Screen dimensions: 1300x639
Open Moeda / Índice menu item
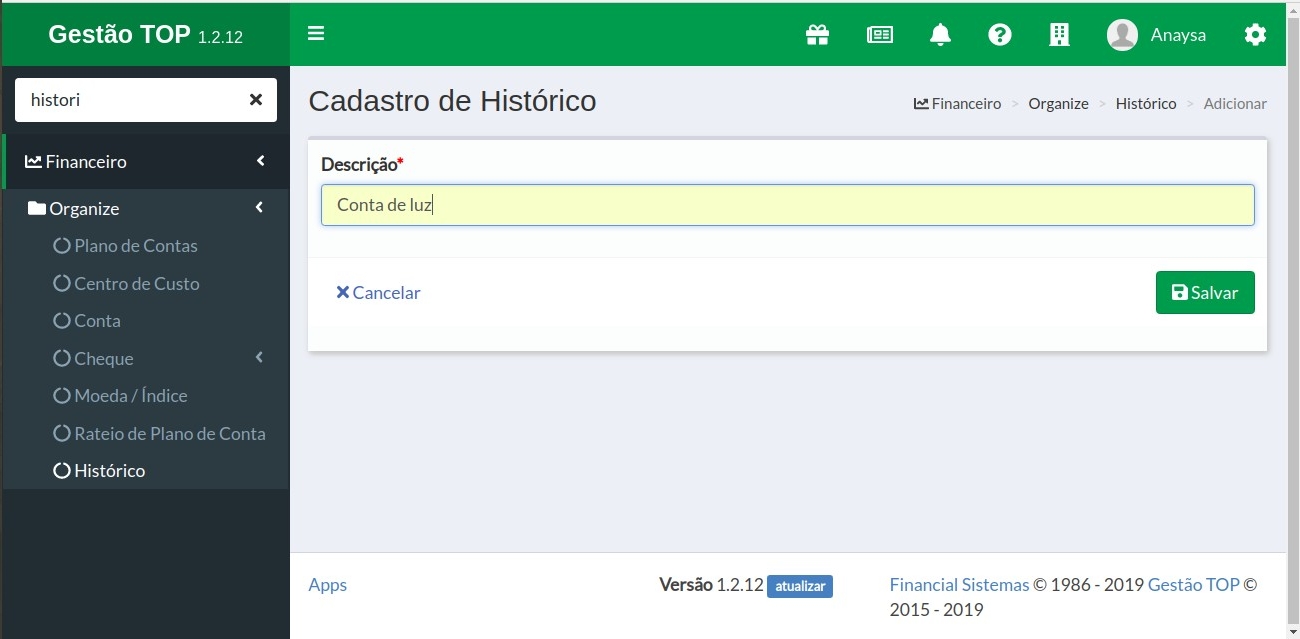click(130, 396)
